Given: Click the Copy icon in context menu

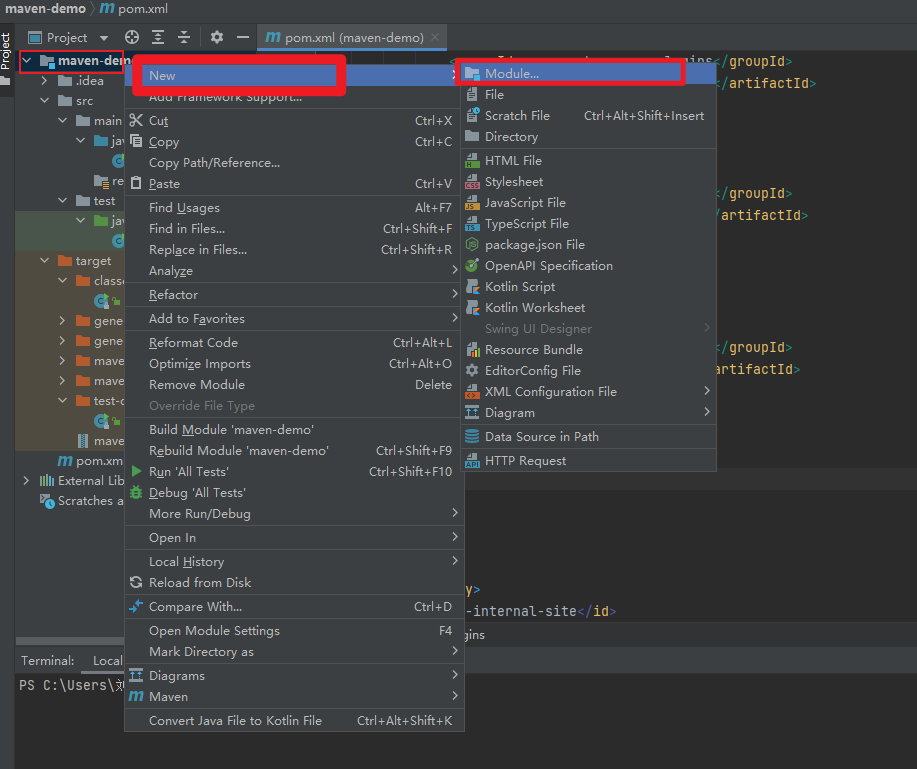Looking at the screenshot, I should click(136, 142).
